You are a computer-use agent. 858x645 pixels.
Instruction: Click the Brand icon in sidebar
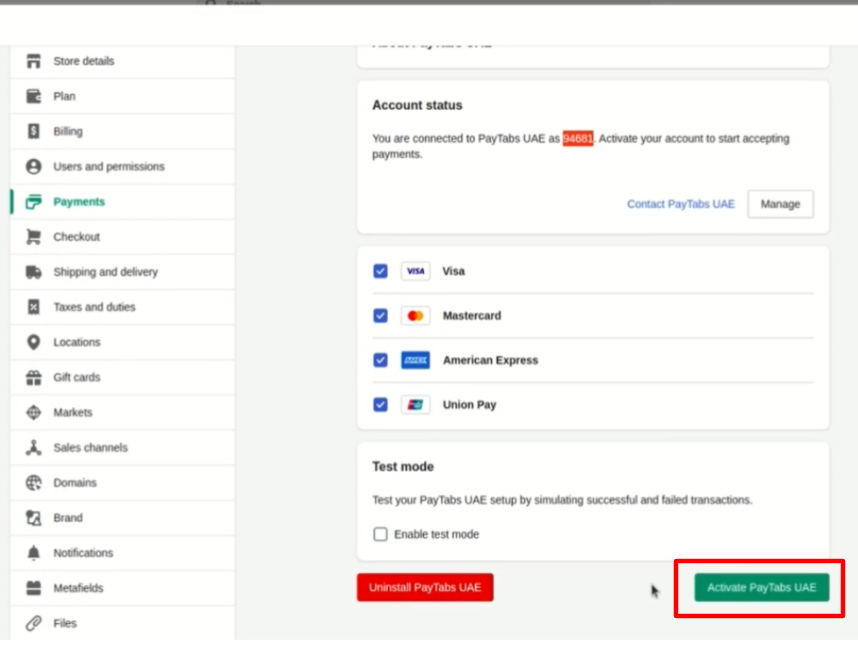click(33, 518)
